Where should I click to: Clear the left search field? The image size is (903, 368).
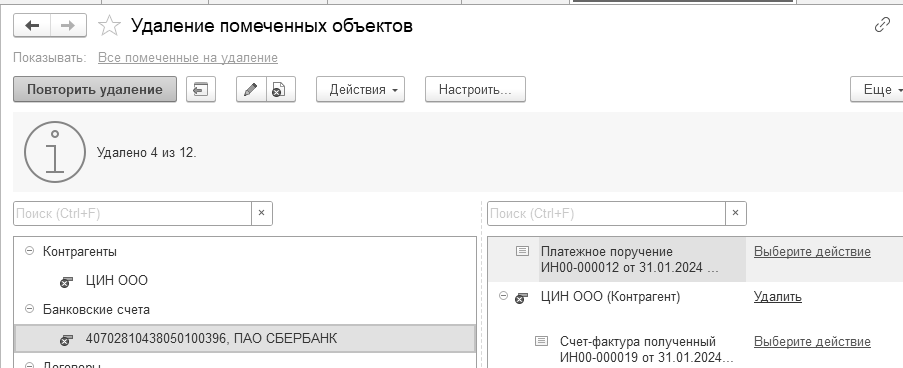261,214
